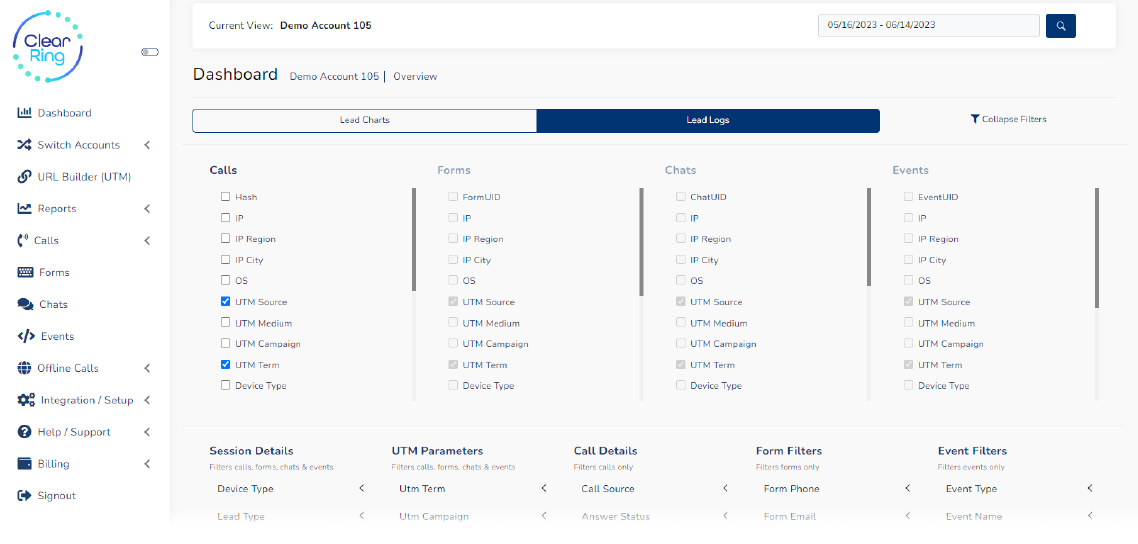Click the Integration / Setup gears icon
Screen dimensions: 1138x544
coord(26,400)
